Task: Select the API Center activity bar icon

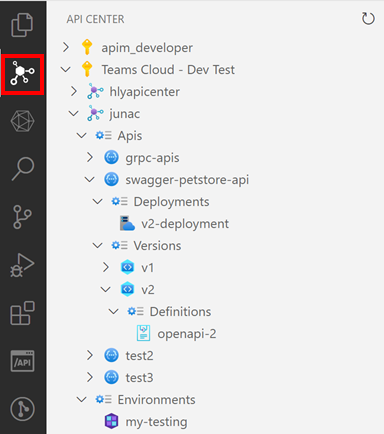Action: coord(22,72)
